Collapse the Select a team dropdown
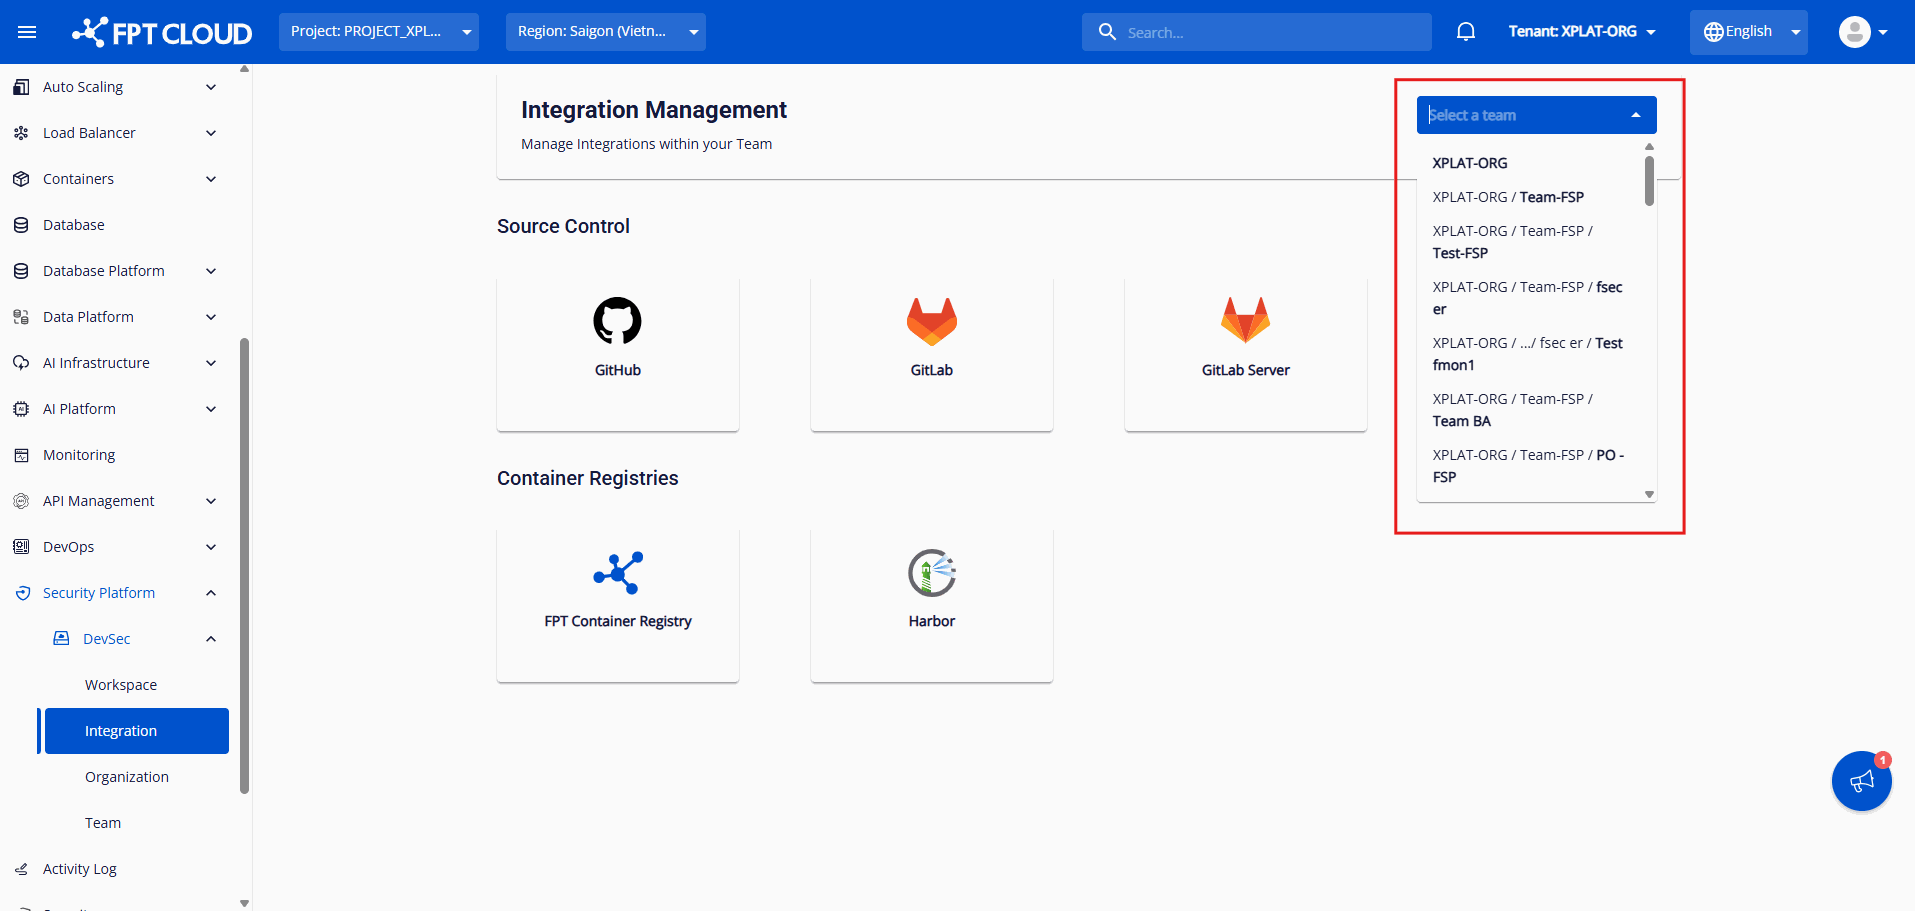The width and height of the screenshot is (1915, 911). (x=1636, y=115)
